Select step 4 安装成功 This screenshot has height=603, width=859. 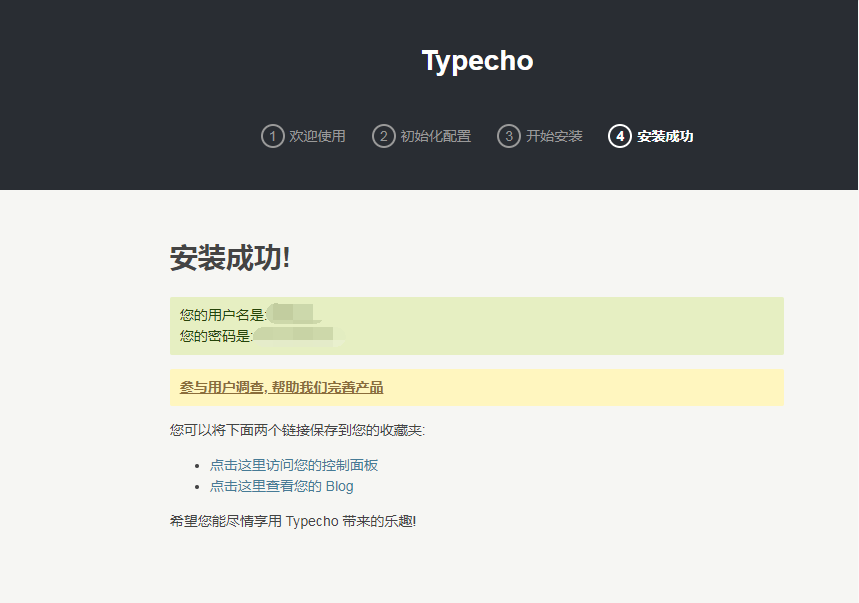point(651,136)
